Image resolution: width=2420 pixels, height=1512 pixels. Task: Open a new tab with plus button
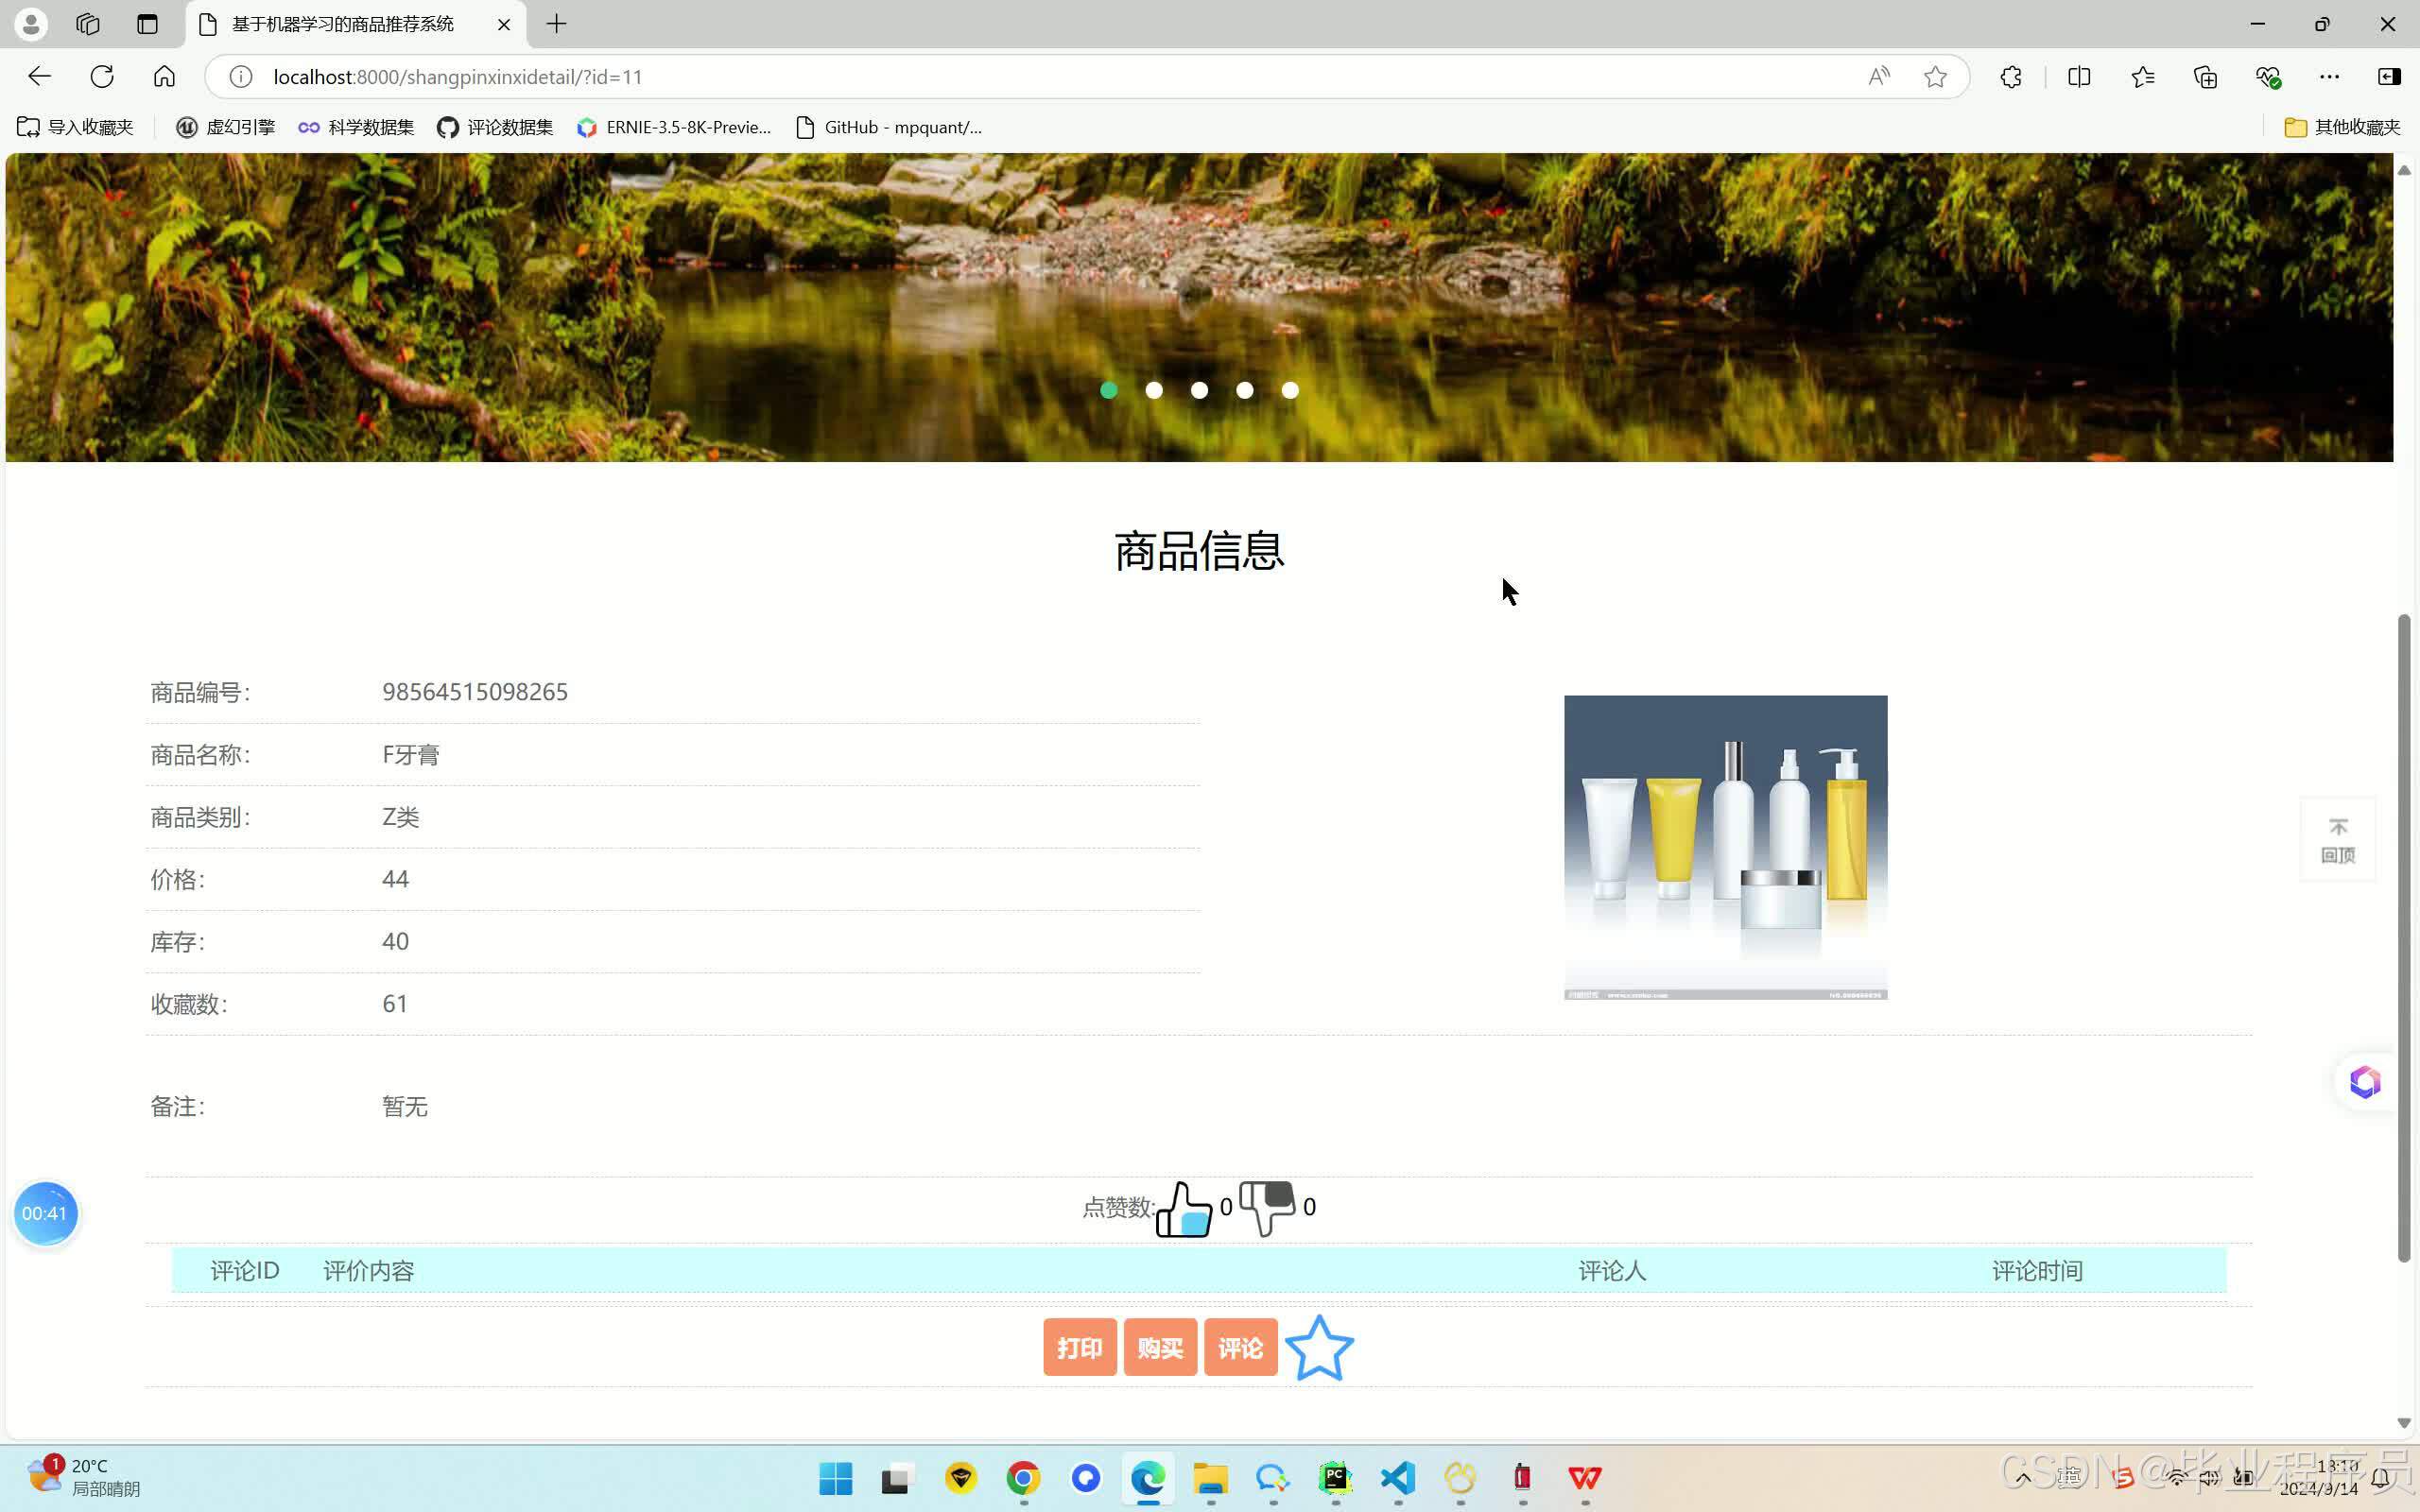pos(557,24)
